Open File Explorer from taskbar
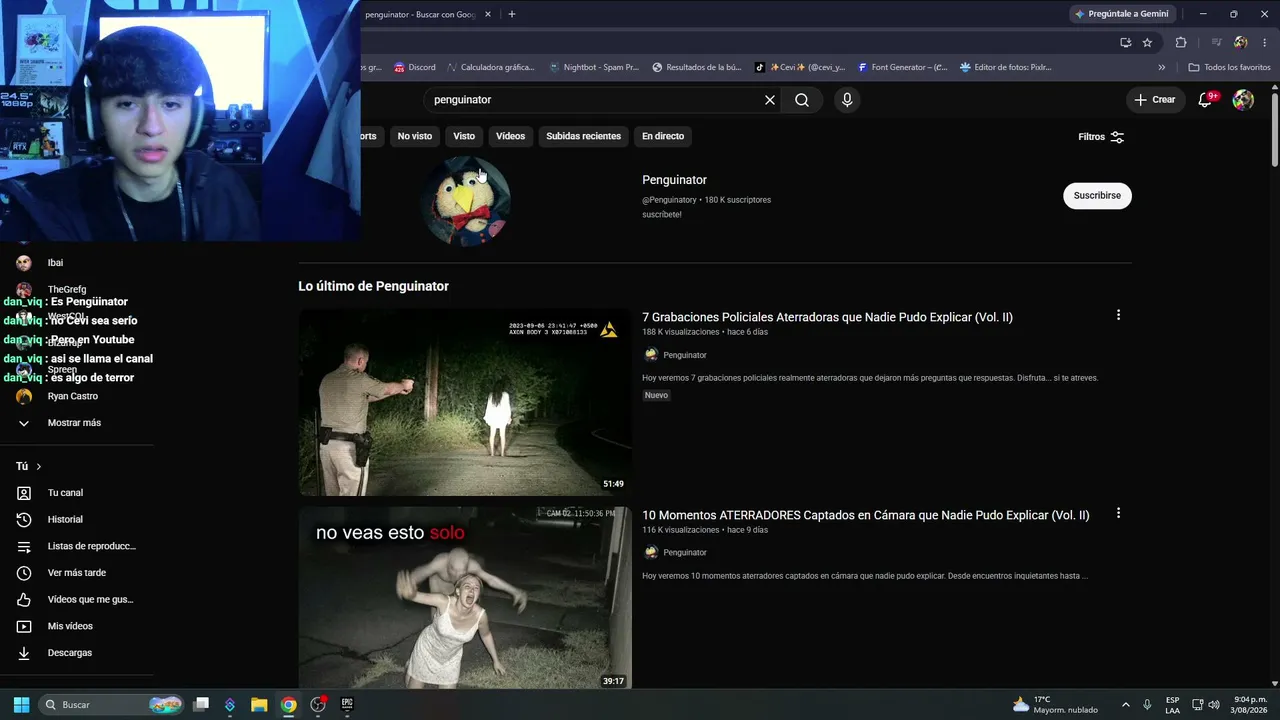Viewport: 1280px width, 720px height. point(259,705)
